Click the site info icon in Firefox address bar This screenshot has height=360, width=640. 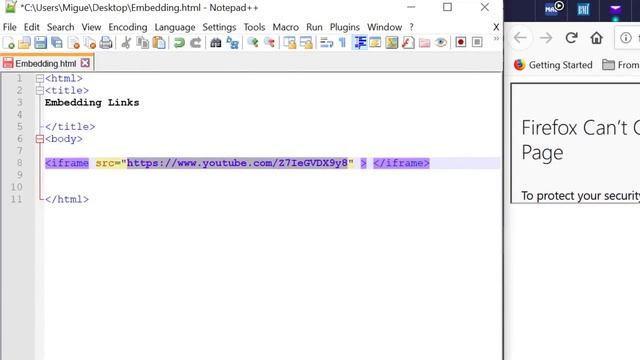(625, 38)
